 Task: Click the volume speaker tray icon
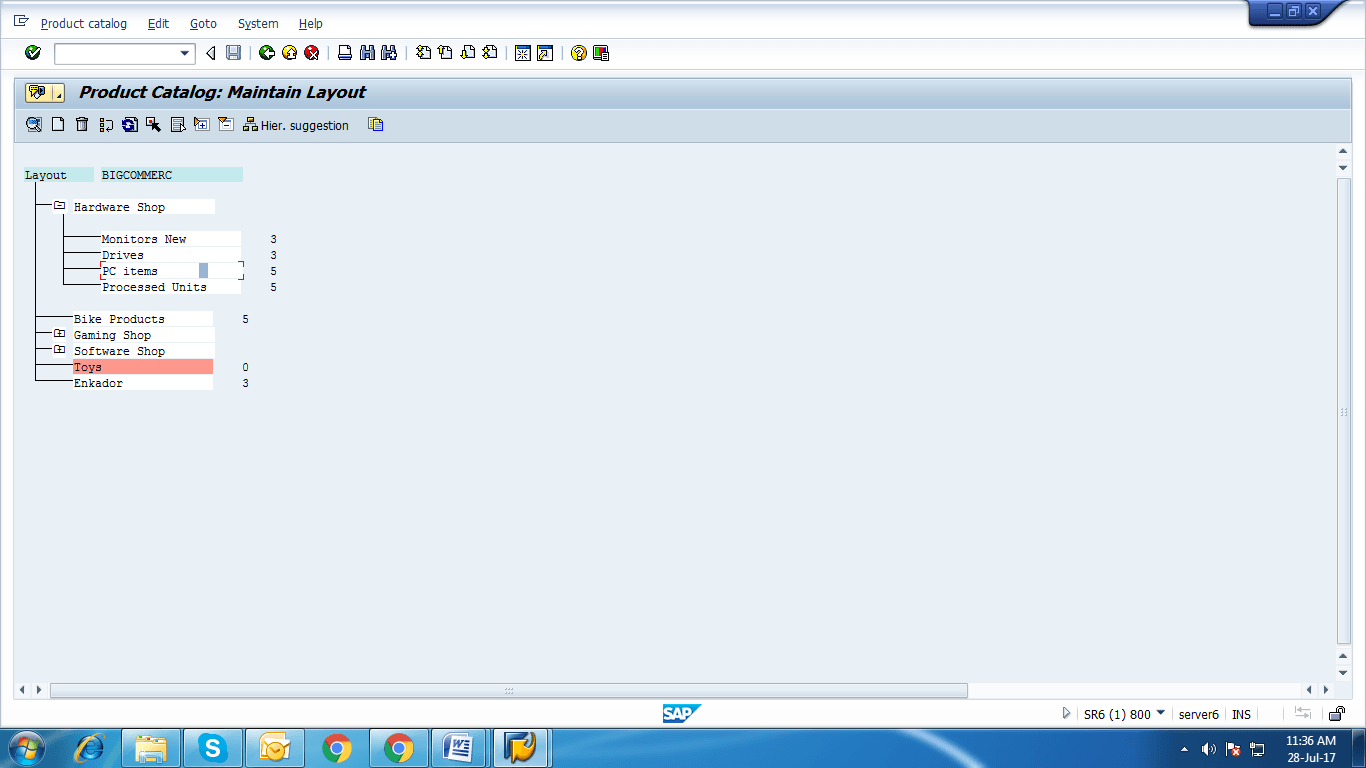[x=1208, y=749]
